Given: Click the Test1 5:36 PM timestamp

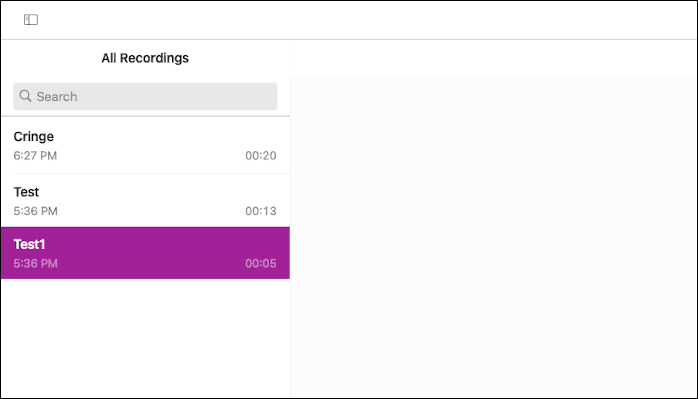Looking at the screenshot, I should [36, 263].
